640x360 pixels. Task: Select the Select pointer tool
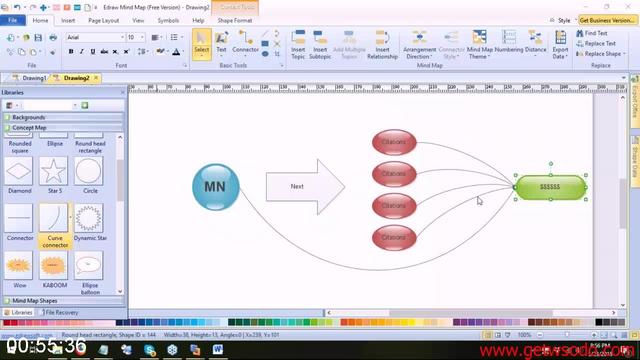(201, 44)
